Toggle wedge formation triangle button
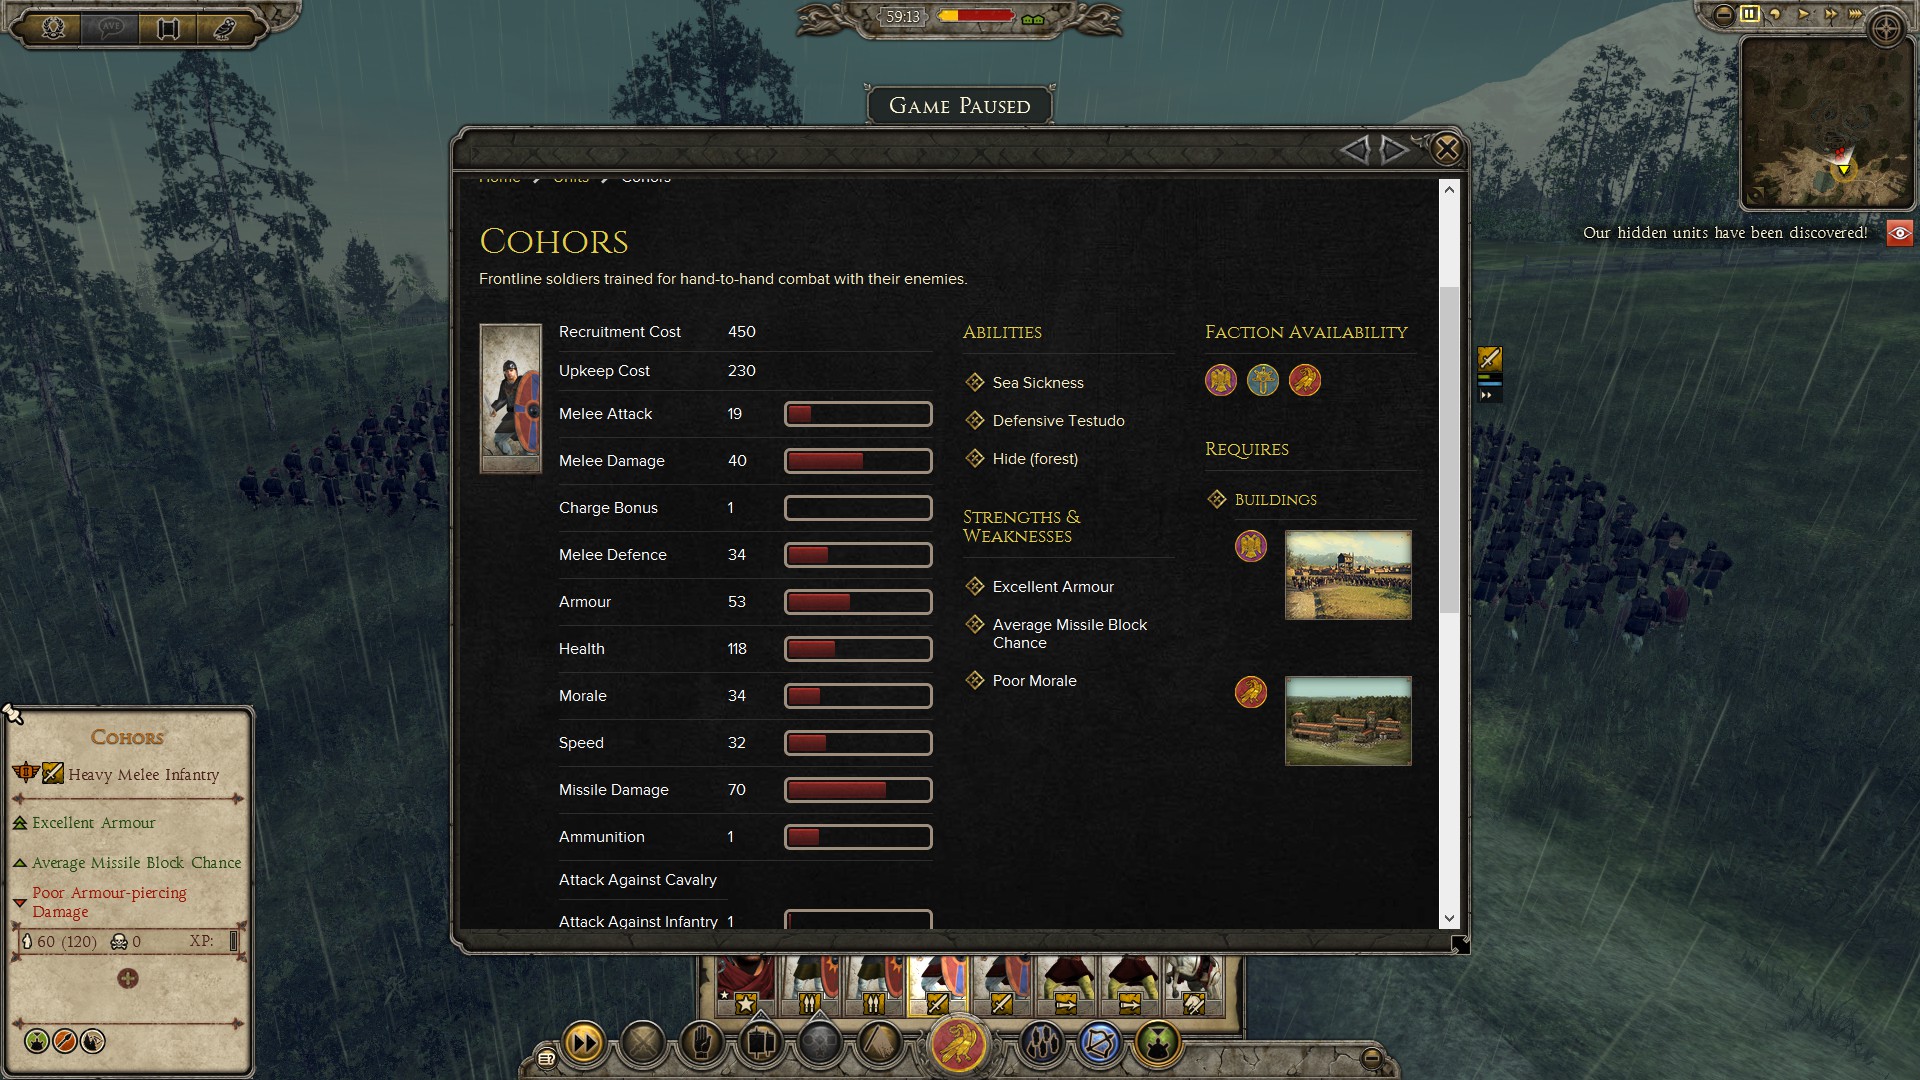1920x1080 pixels. (x=879, y=1044)
